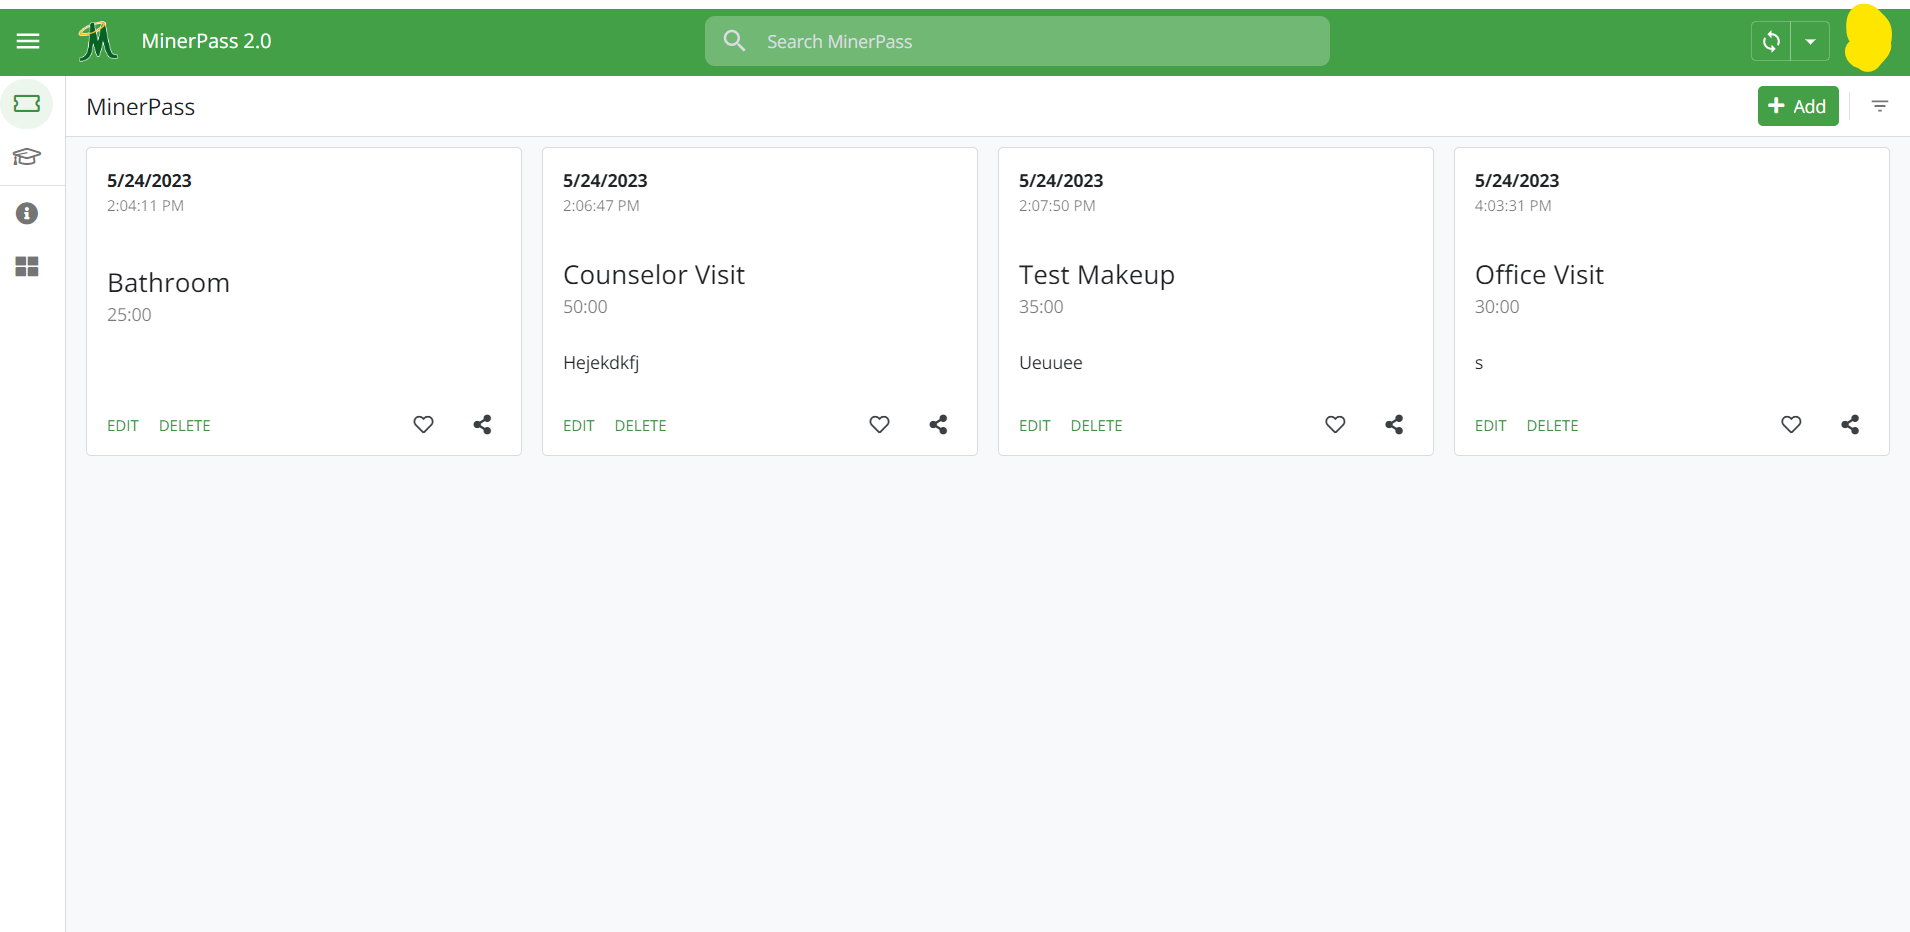Viewport: 1910px width, 932px height.
Task: Toggle heart on Test Makeup pass
Action: (1335, 425)
